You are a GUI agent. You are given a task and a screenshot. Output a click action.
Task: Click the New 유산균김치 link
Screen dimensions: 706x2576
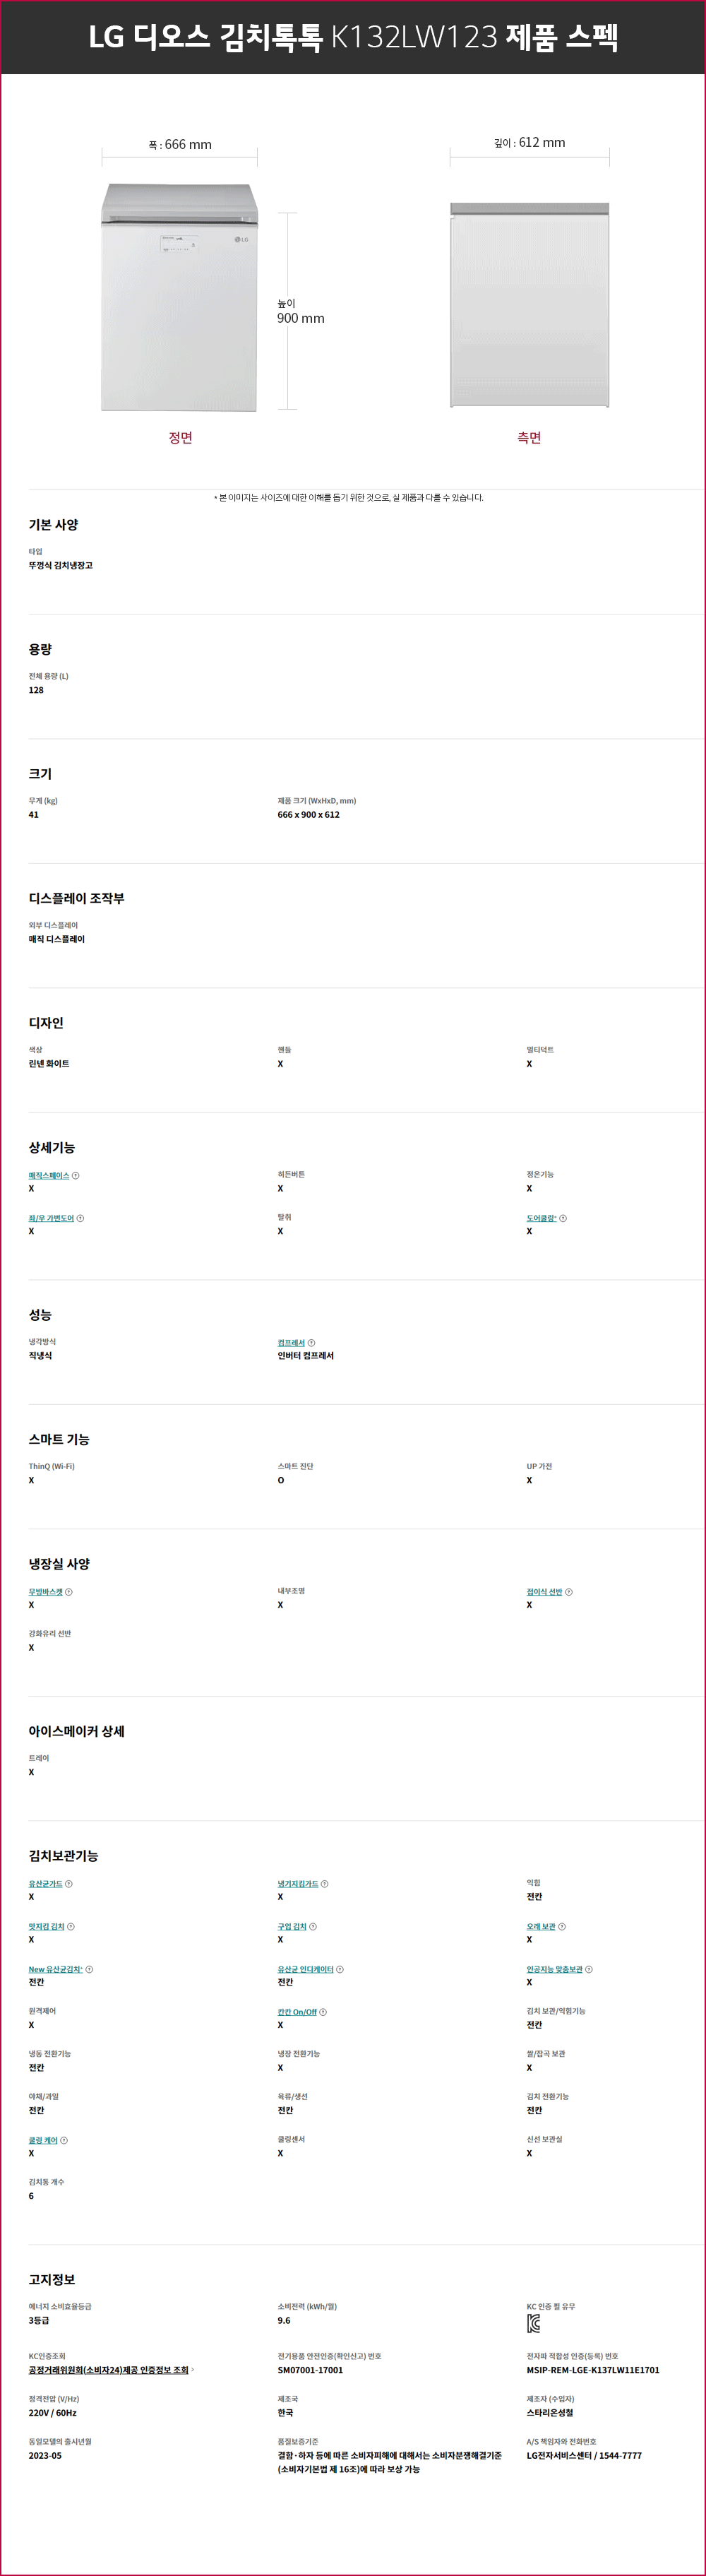pos(56,1969)
